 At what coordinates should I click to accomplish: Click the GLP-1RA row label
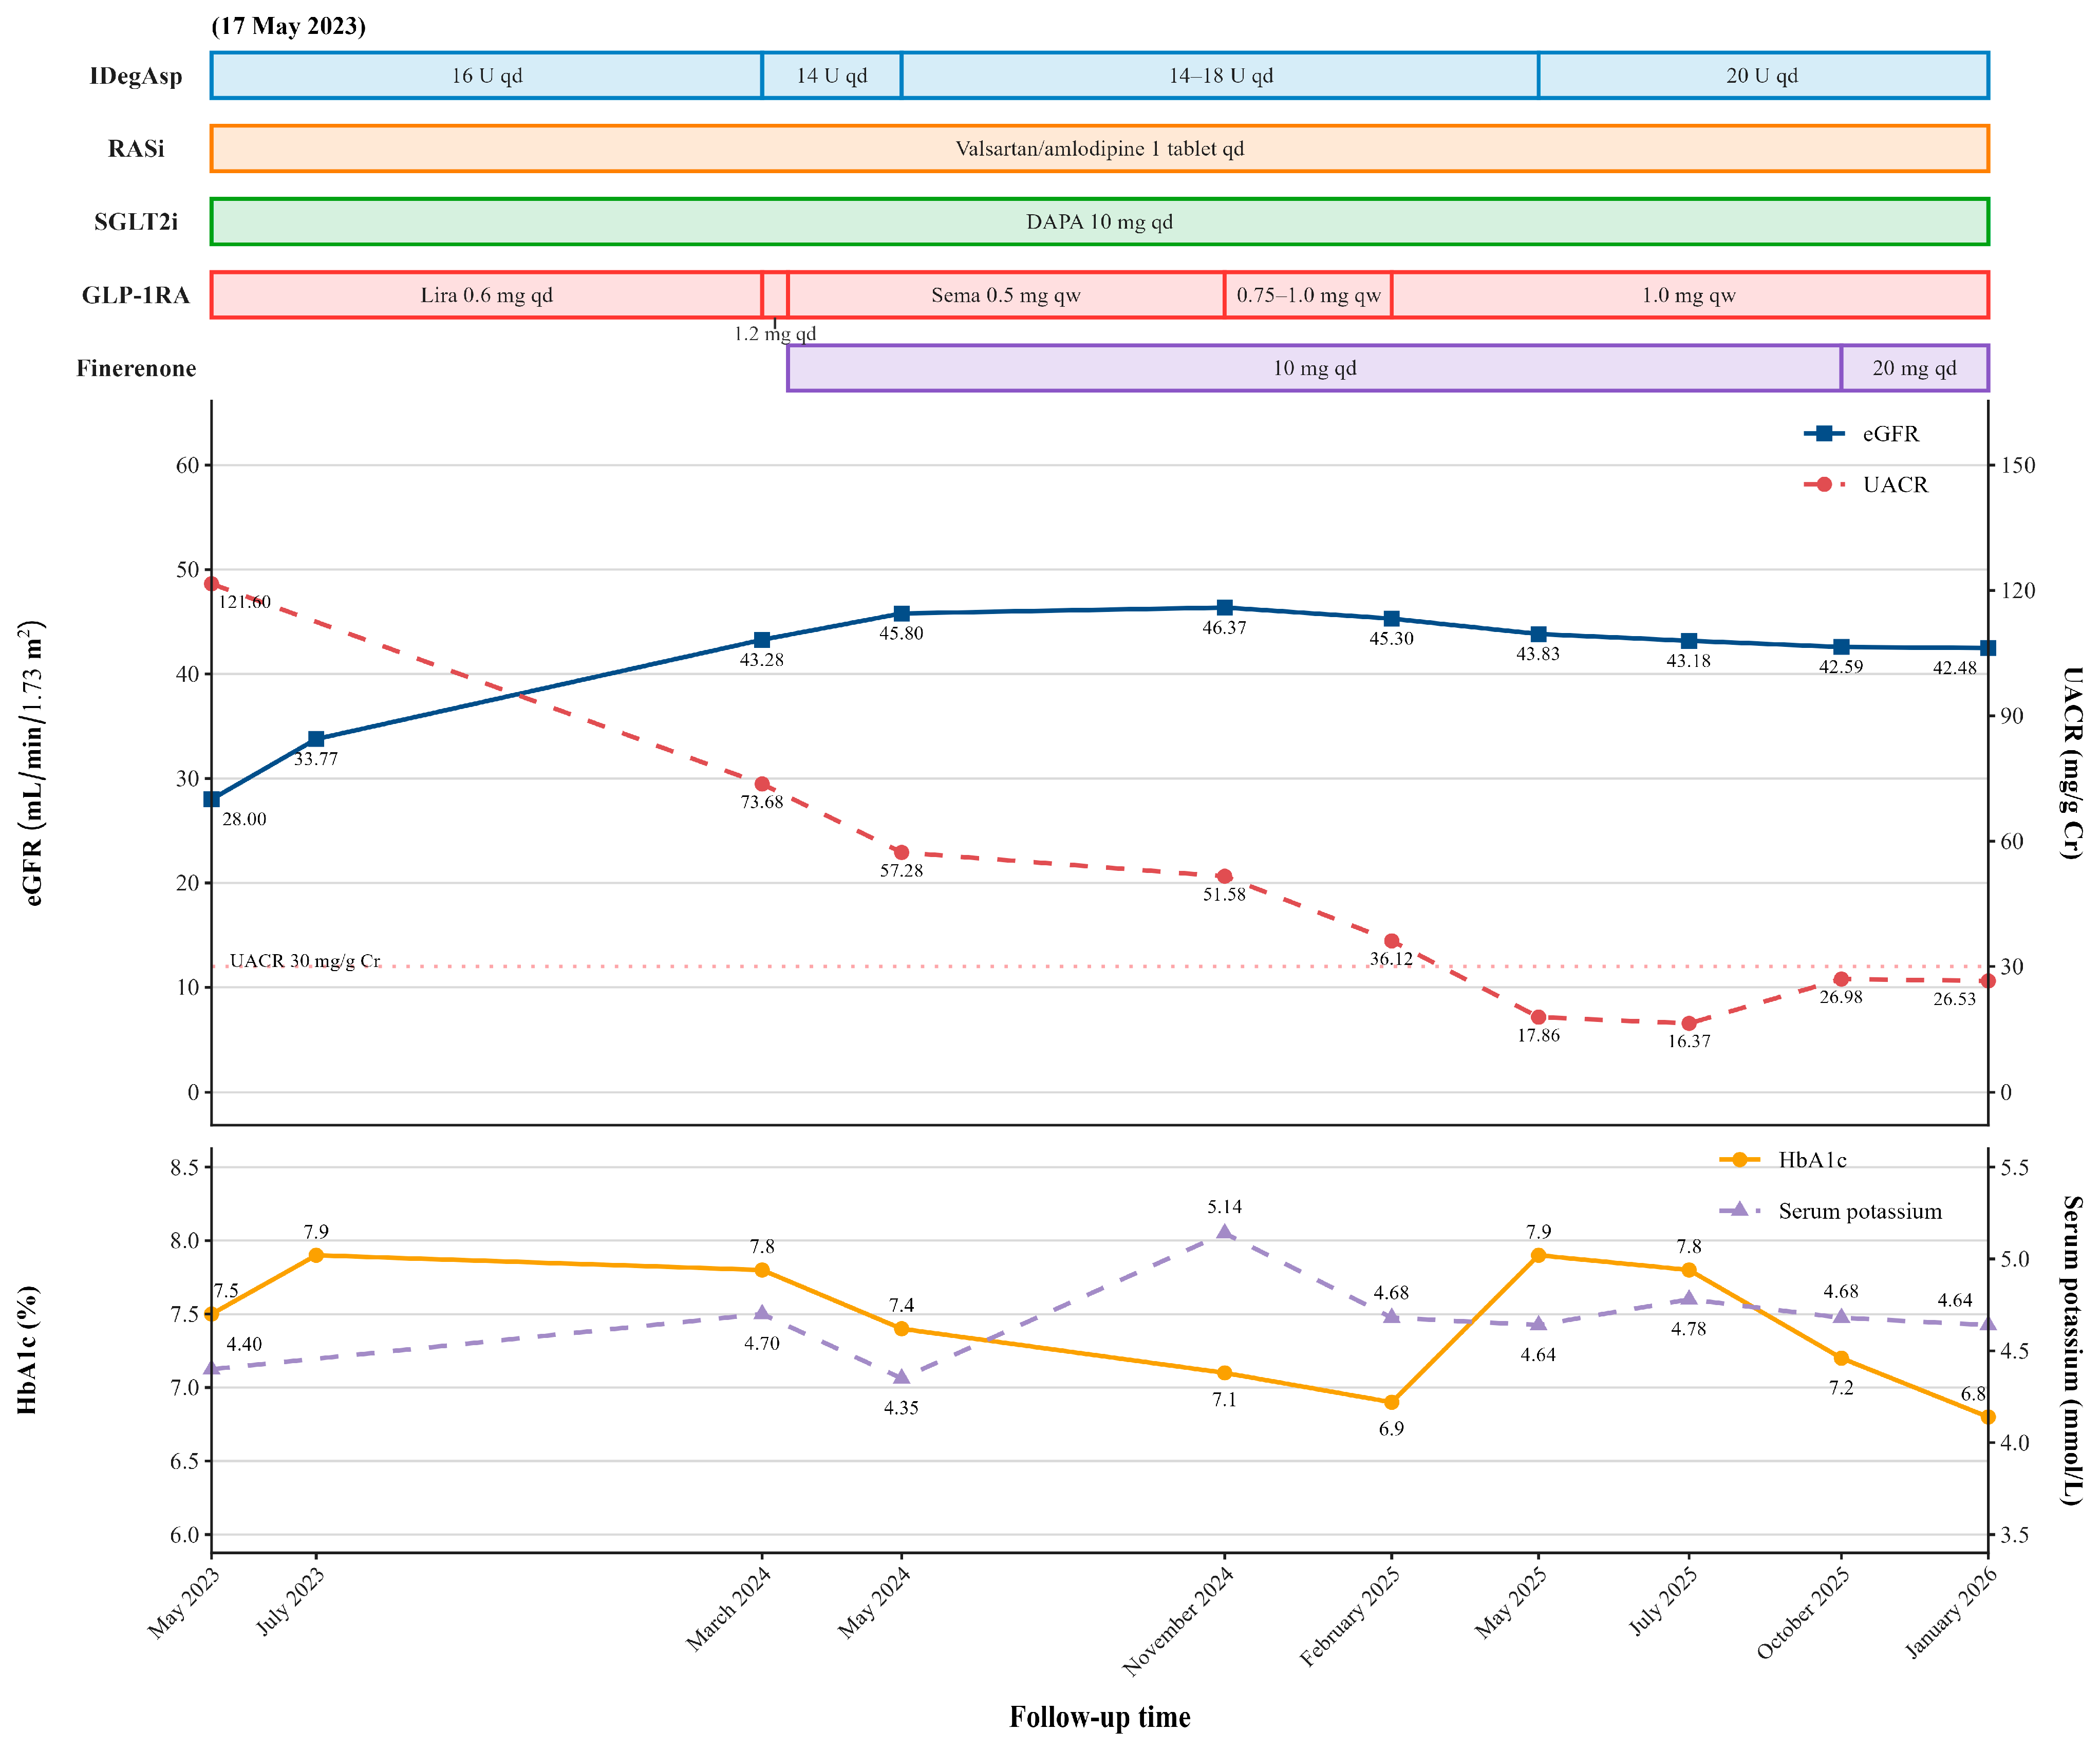pyautogui.click(x=136, y=295)
